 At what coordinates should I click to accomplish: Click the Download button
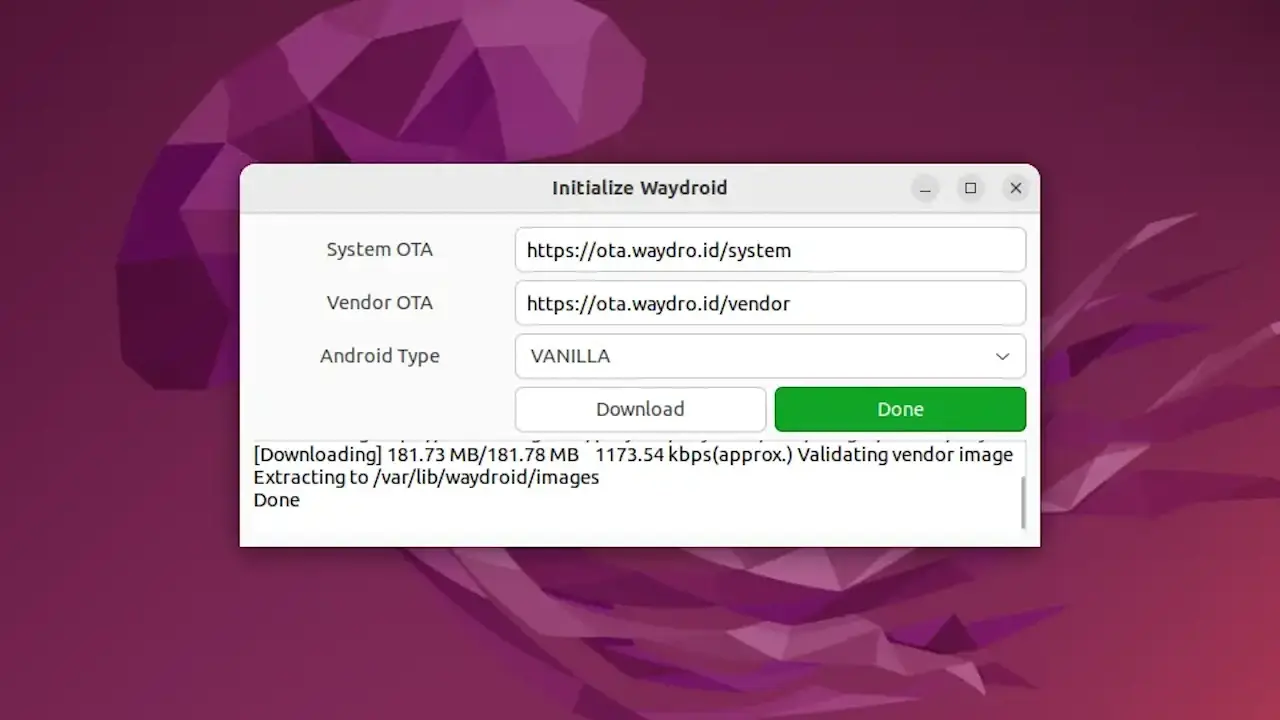pyautogui.click(x=640, y=409)
